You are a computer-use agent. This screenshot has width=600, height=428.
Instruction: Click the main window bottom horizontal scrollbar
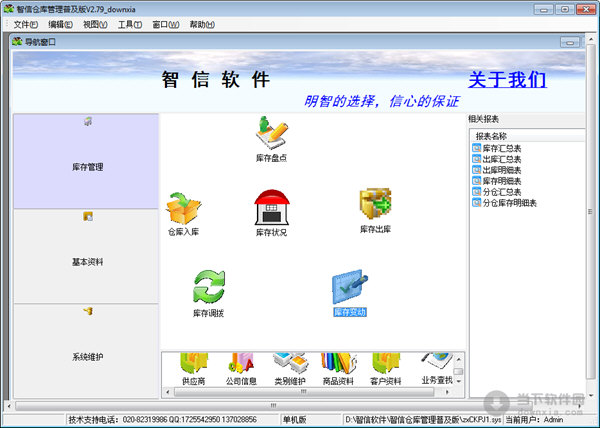273,405
